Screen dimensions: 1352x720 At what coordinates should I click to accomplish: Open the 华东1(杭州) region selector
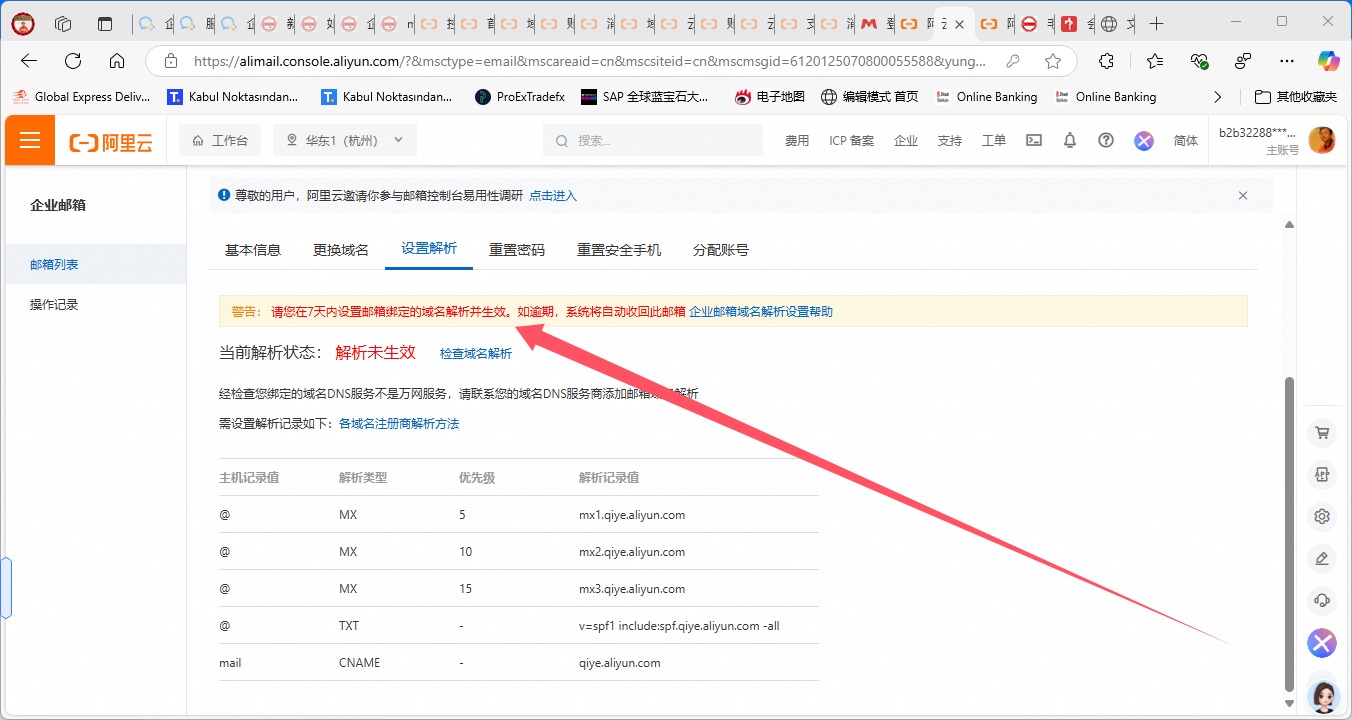(344, 140)
